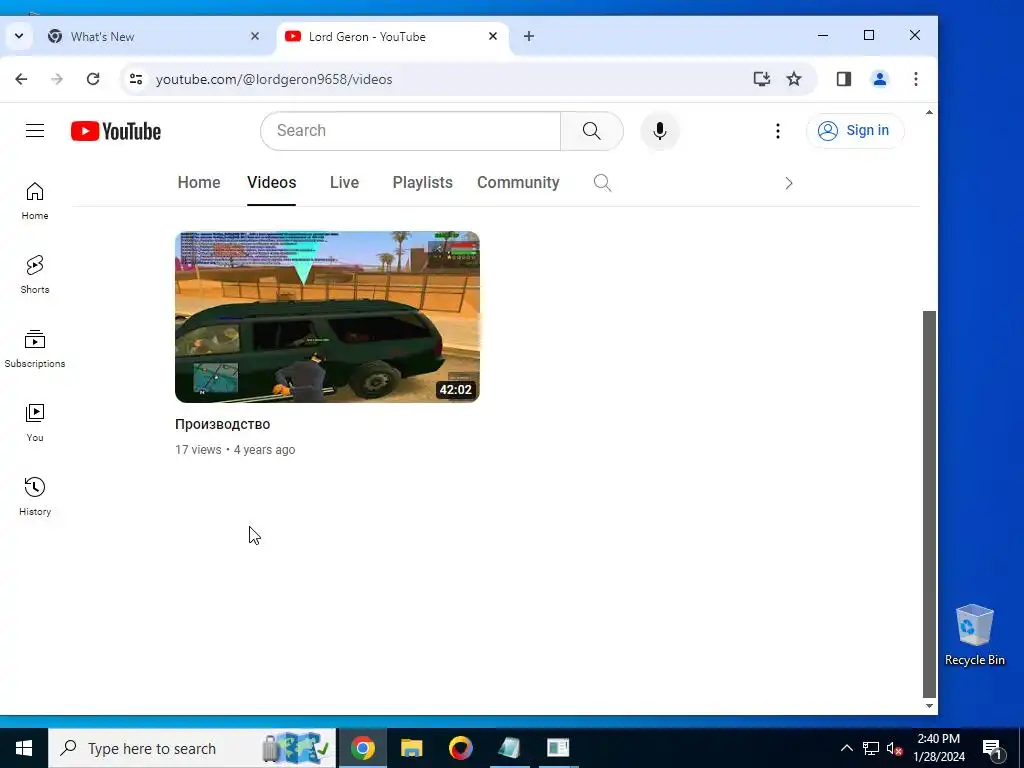
Task: Focus the YouTube Search field
Action: (411, 131)
